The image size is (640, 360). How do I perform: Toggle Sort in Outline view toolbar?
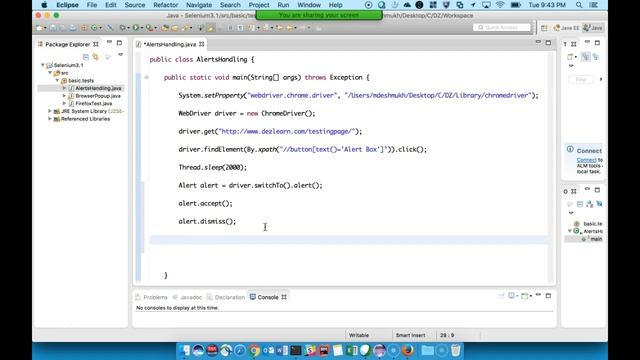coord(589,204)
